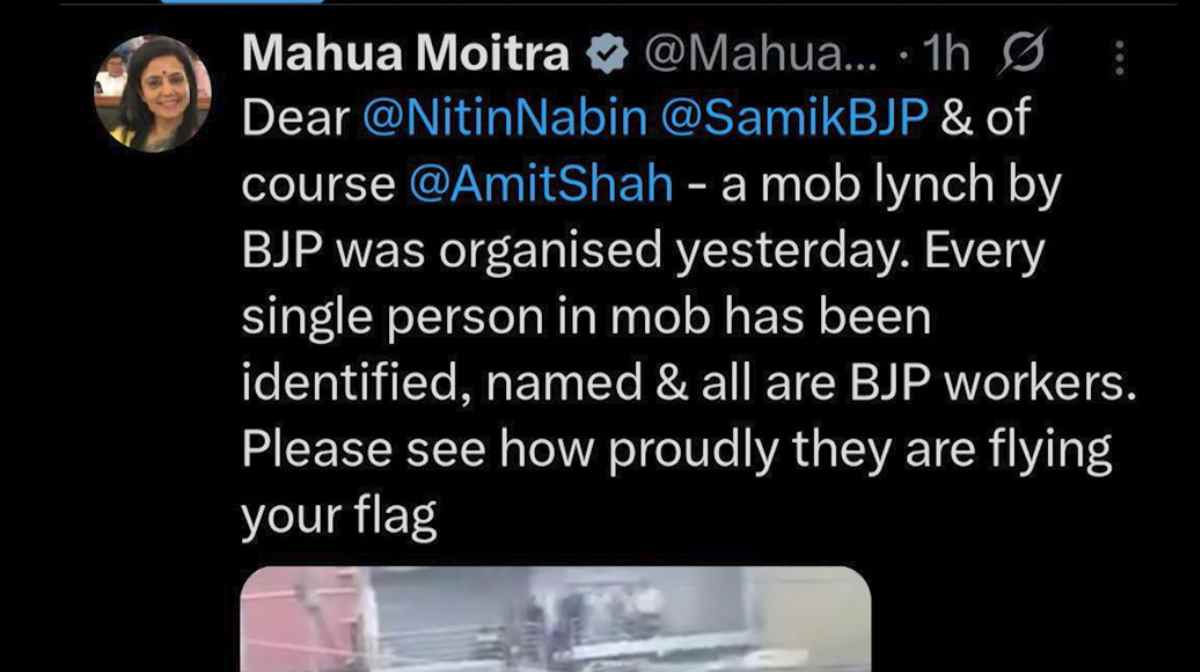Viewport: 1200px width, 672px height.
Task: Click the blue active tab indicator
Action: point(242,2)
